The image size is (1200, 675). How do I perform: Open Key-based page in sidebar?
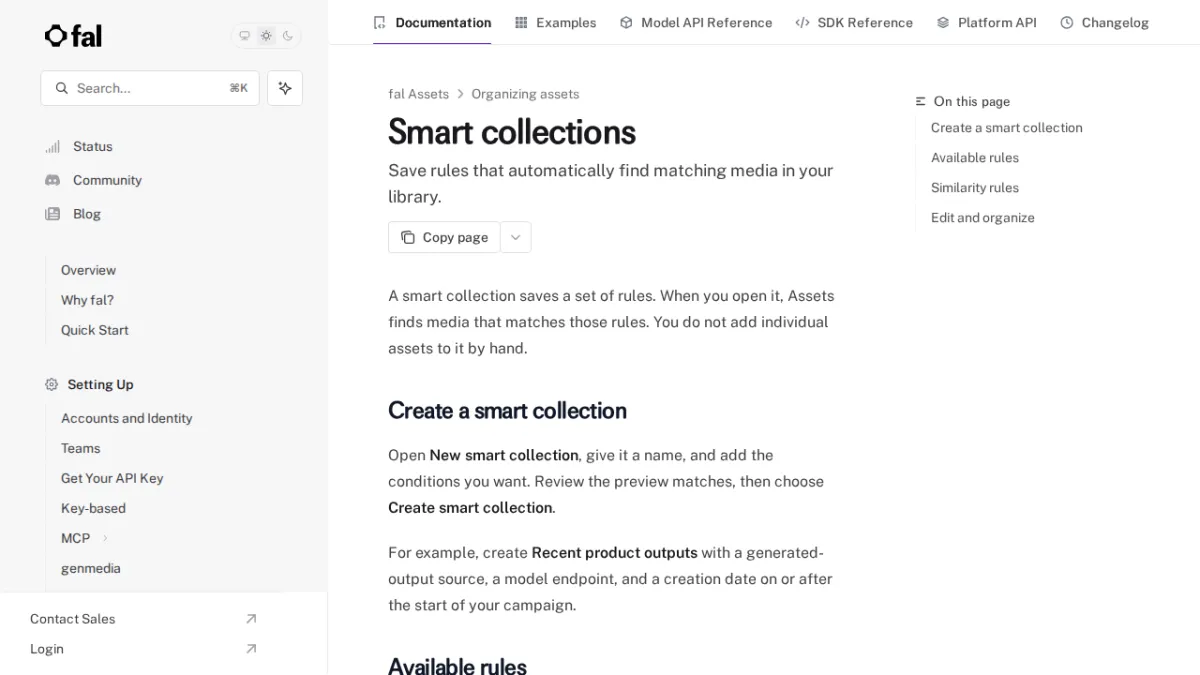tap(93, 508)
